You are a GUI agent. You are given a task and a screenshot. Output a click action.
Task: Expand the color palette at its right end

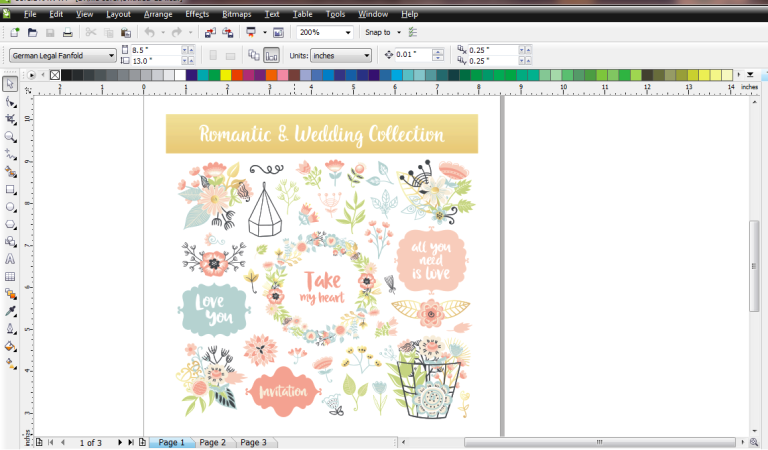tap(750, 75)
